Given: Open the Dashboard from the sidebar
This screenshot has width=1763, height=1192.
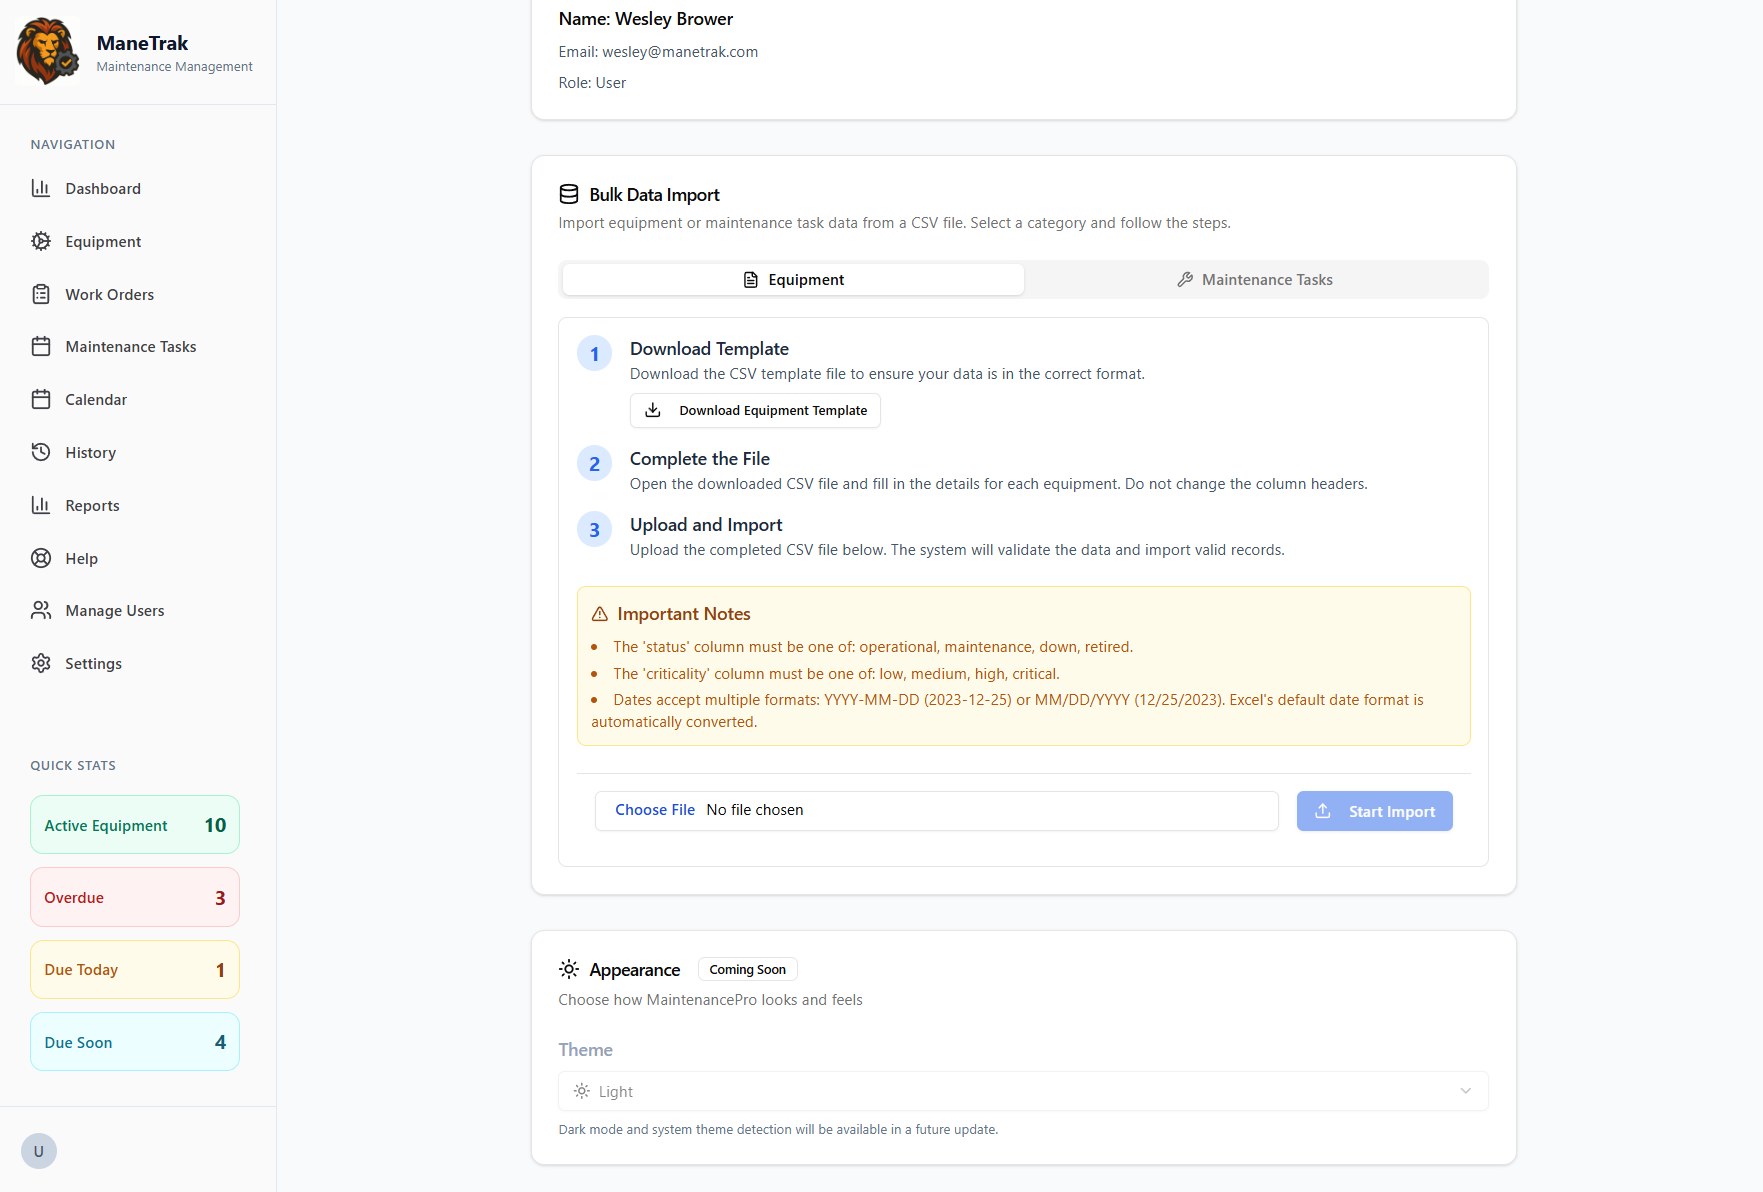Looking at the screenshot, I should [x=104, y=188].
